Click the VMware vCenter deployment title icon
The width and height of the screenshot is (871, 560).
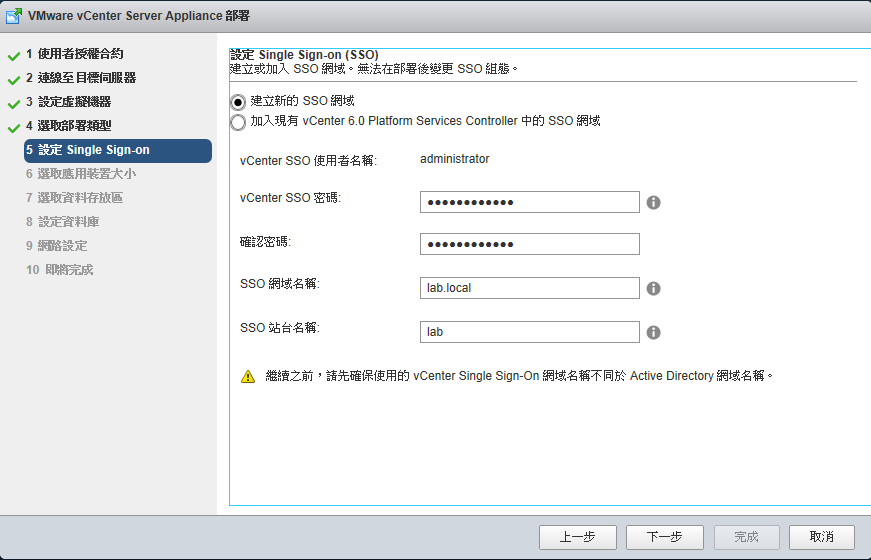(13, 16)
